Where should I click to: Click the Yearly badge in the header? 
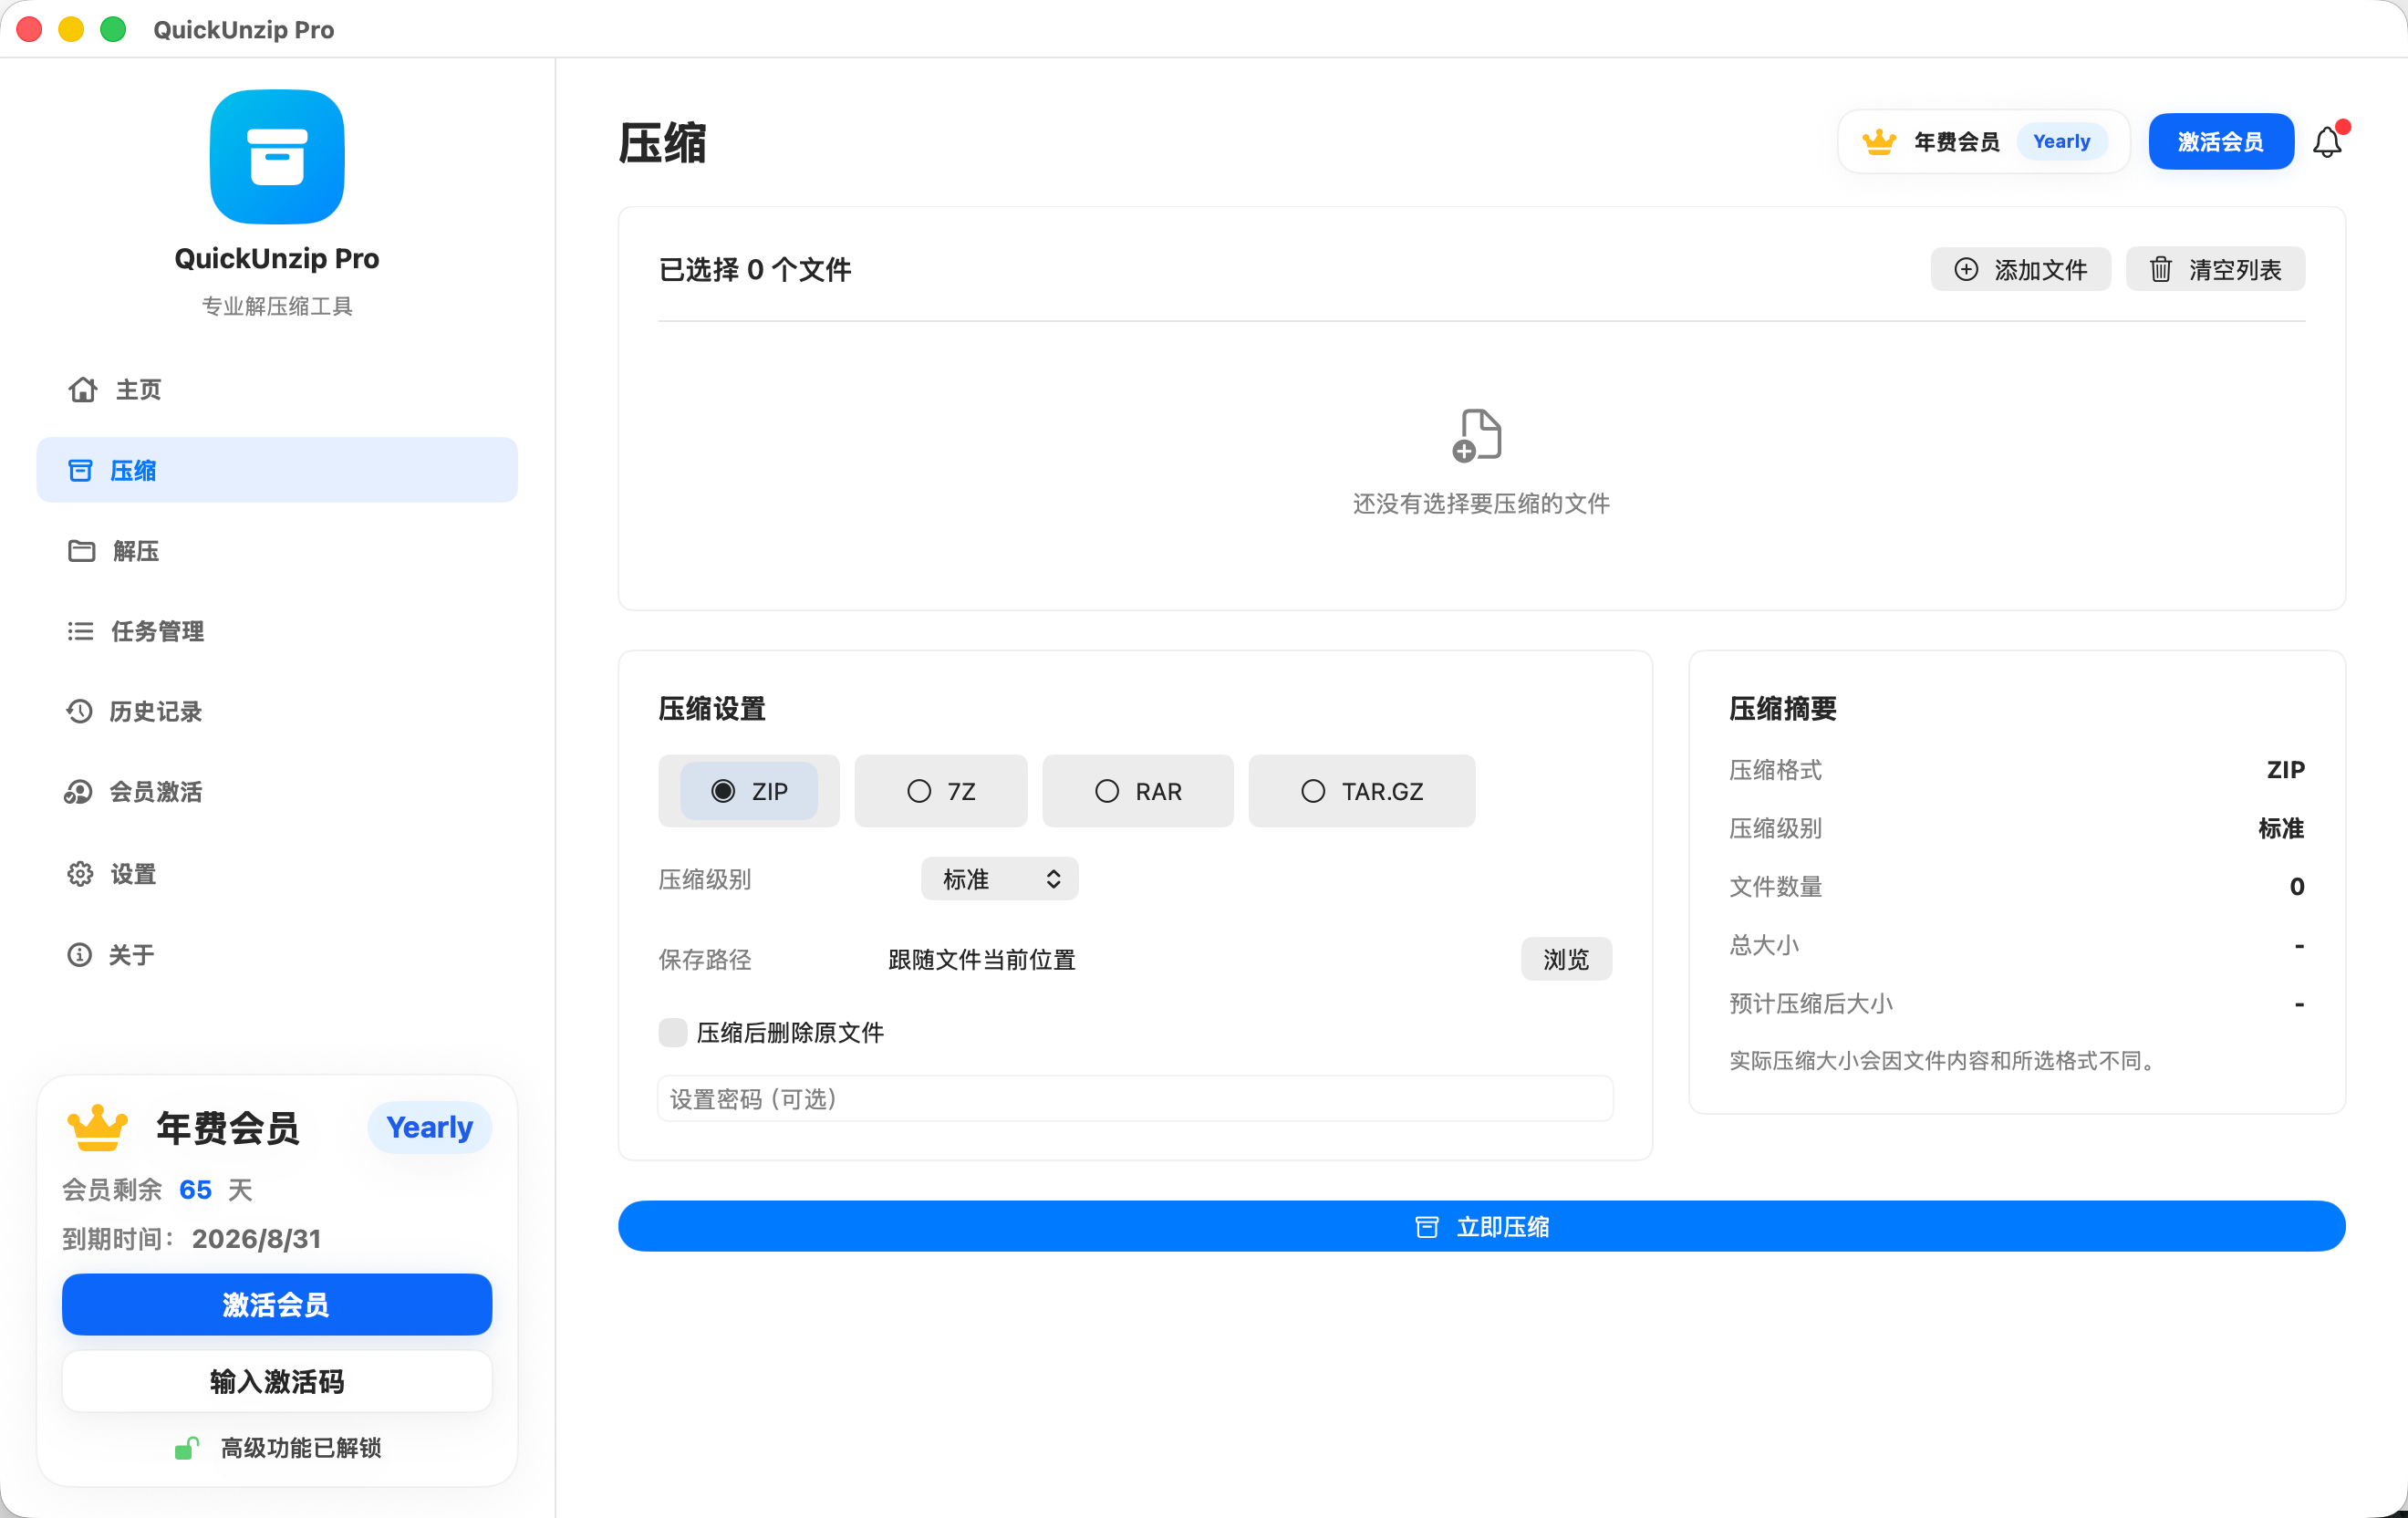pos(2062,142)
